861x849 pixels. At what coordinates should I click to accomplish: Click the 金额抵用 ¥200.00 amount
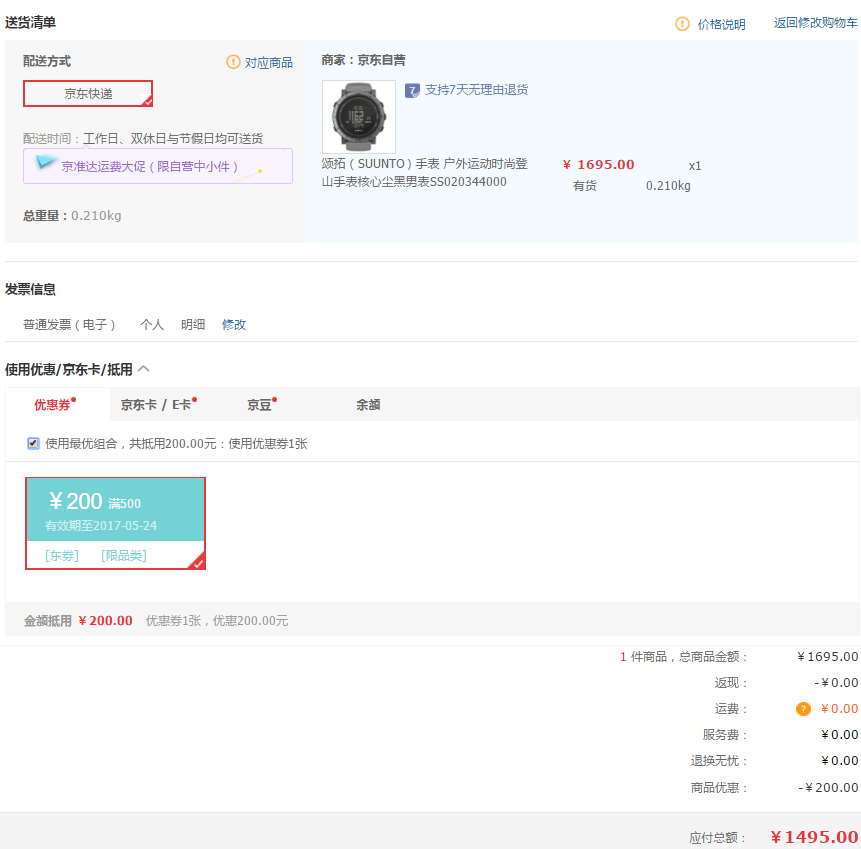[x=105, y=621]
